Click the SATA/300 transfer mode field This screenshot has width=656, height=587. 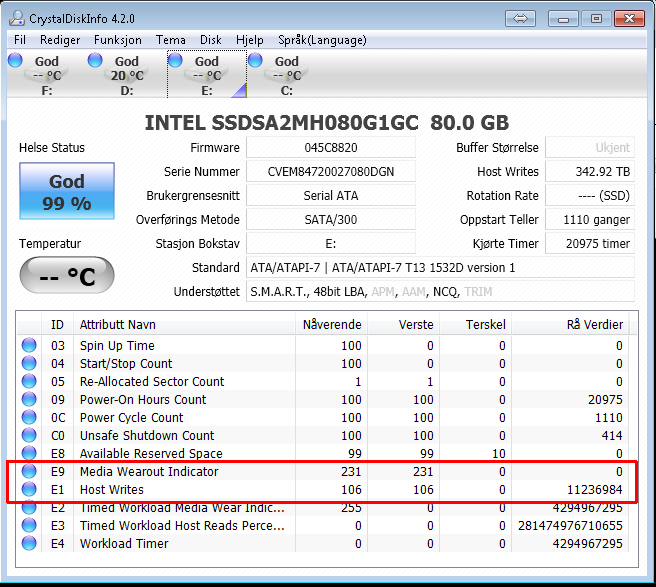pos(331,220)
